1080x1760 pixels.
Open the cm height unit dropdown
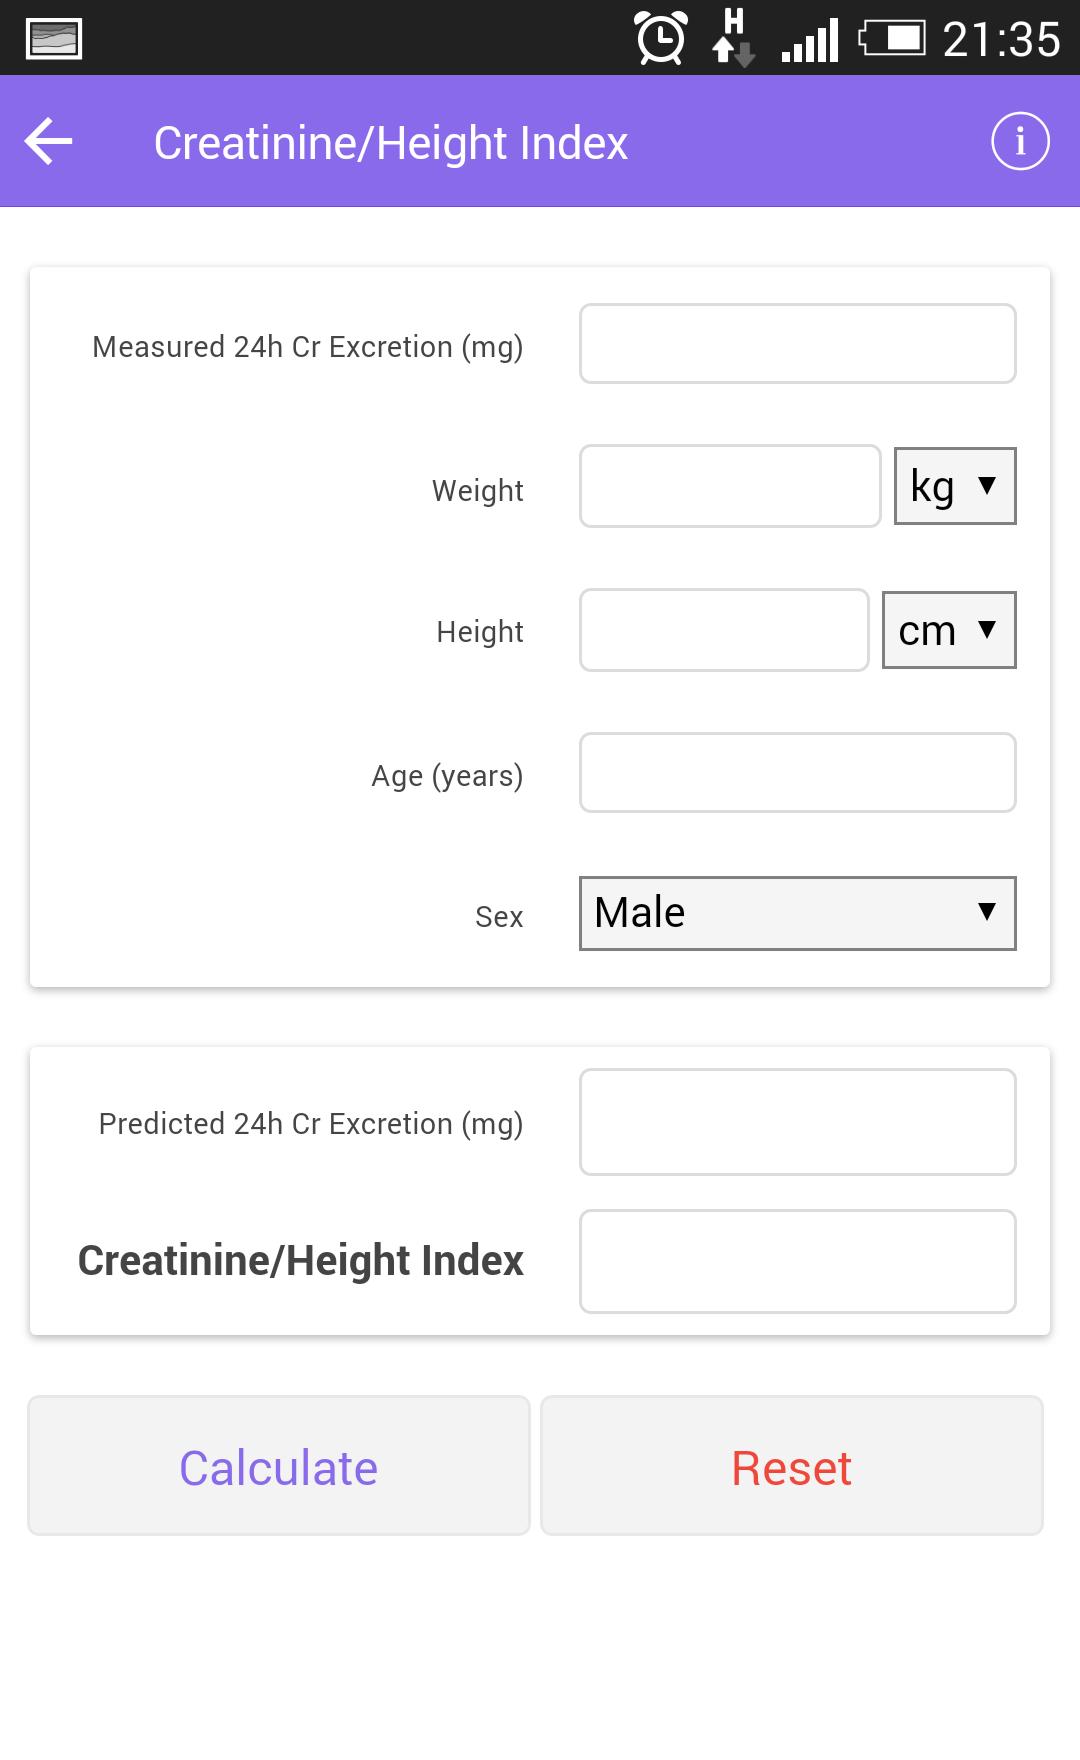coord(948,630)
